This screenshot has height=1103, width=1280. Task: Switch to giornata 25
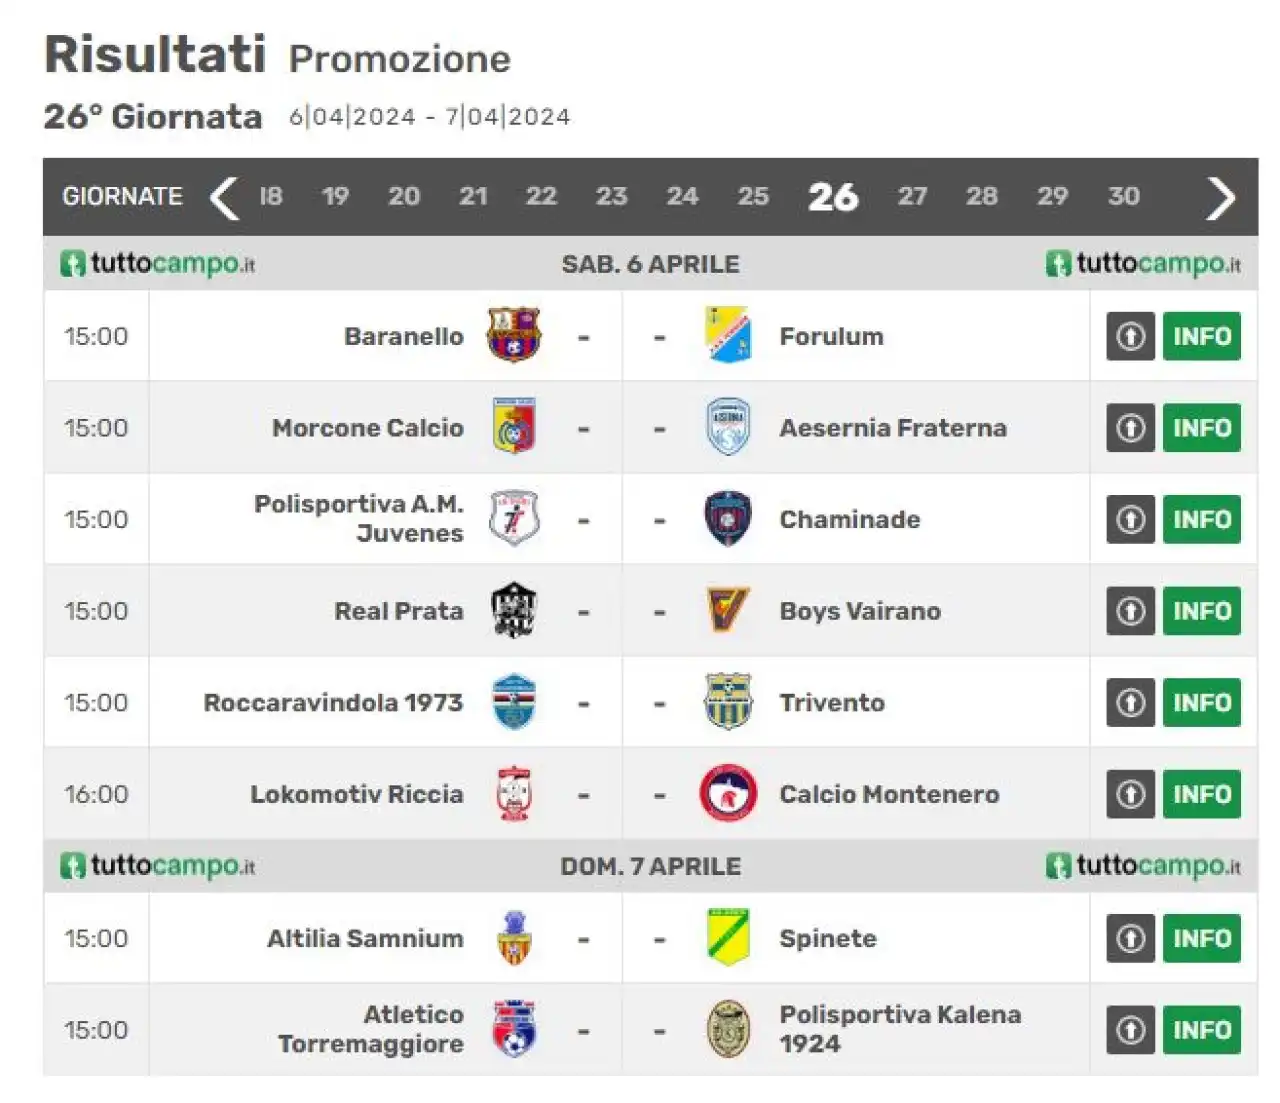[x=753, y=196]
